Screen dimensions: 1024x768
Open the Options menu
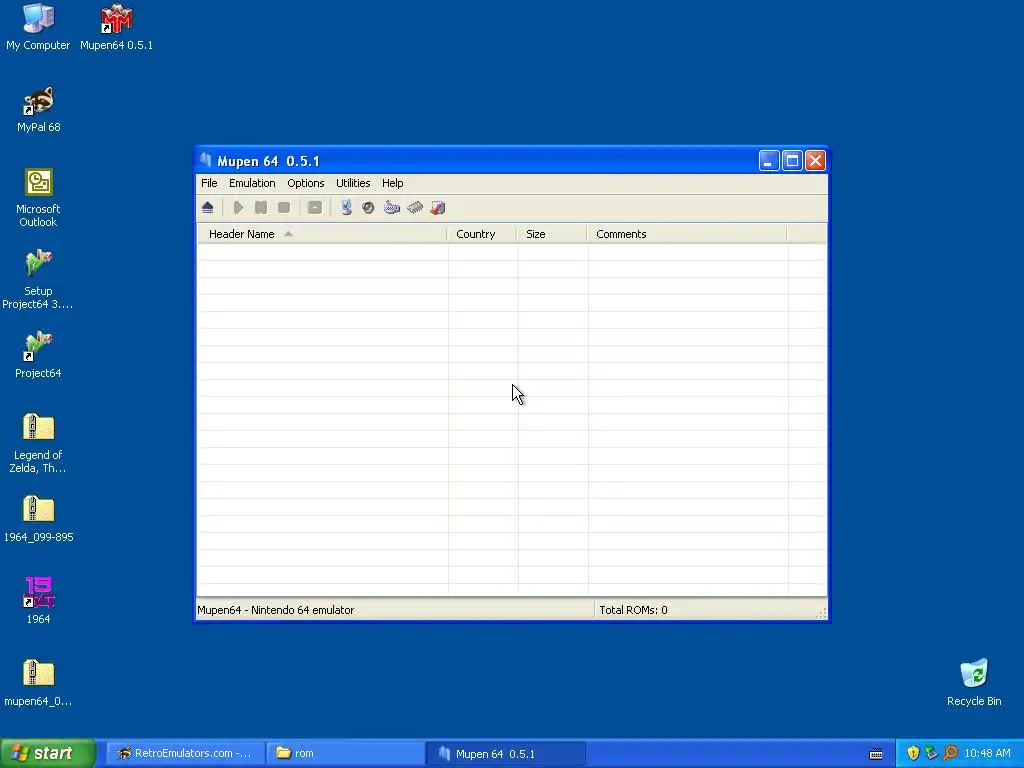click(306, 183)
